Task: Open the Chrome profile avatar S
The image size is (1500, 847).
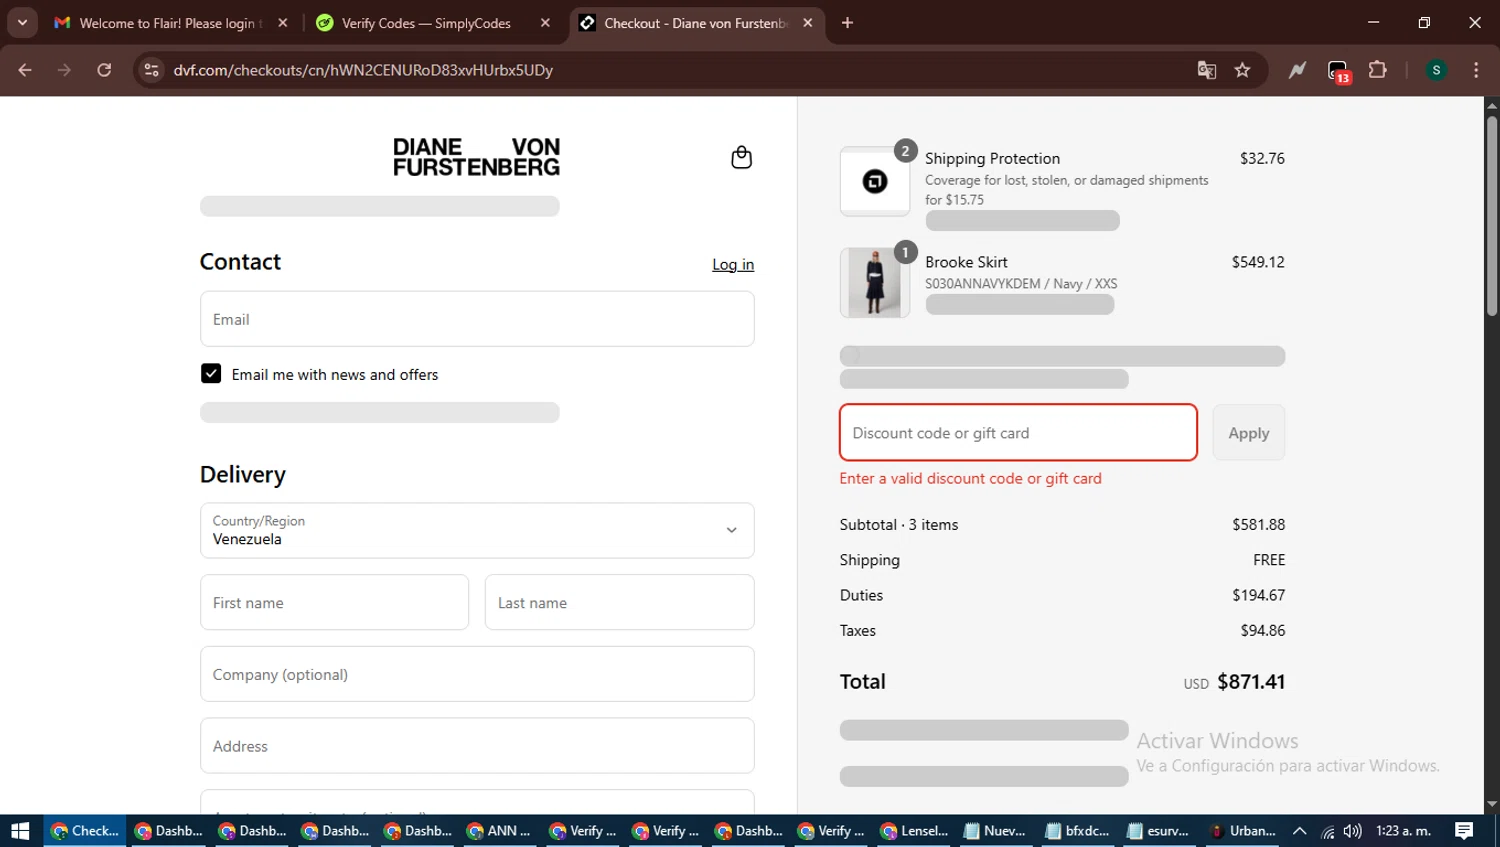Action: [1436, 70]
